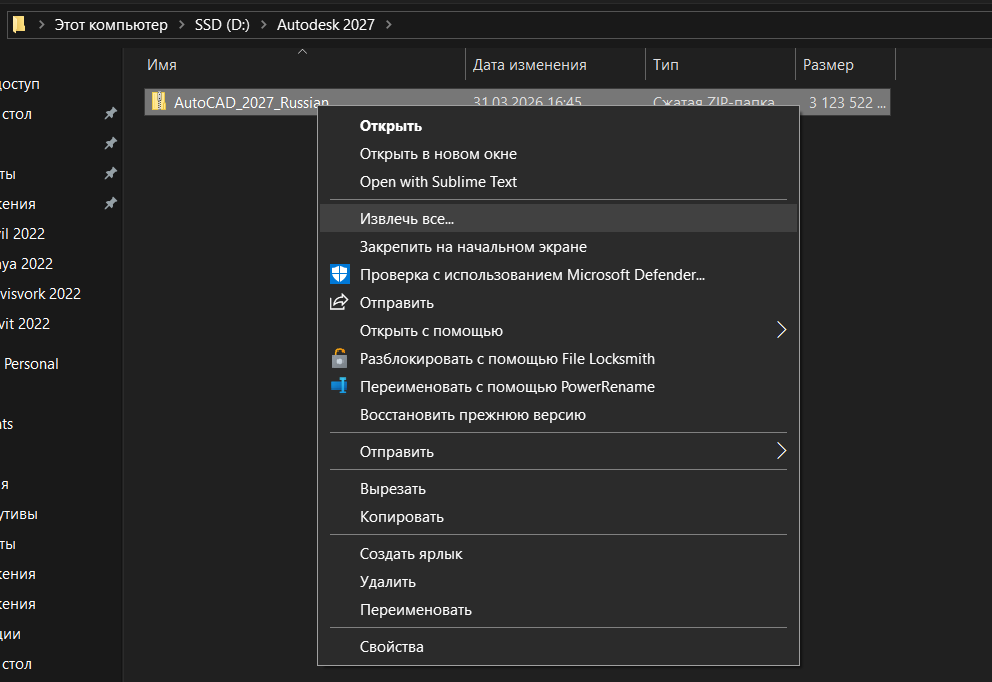992x682 pixels.
Task: Open Personal in the navigation pane
Action: [x=31, y=364]
